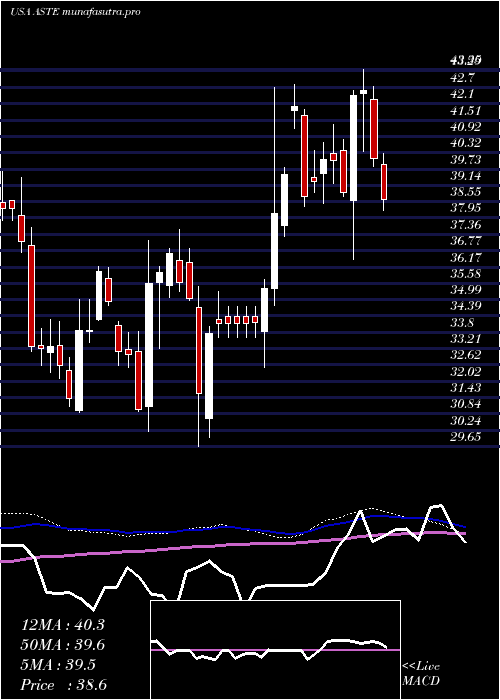
Task: Click the 32.62 price axis label
Action: pyautogui.click(x=464, y=355)
